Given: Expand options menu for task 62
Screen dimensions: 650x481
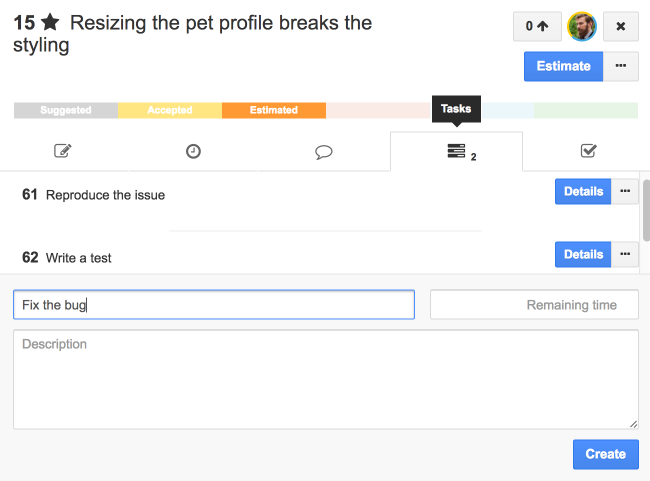Looking at the screenshot, I should [x=626, y=254].
